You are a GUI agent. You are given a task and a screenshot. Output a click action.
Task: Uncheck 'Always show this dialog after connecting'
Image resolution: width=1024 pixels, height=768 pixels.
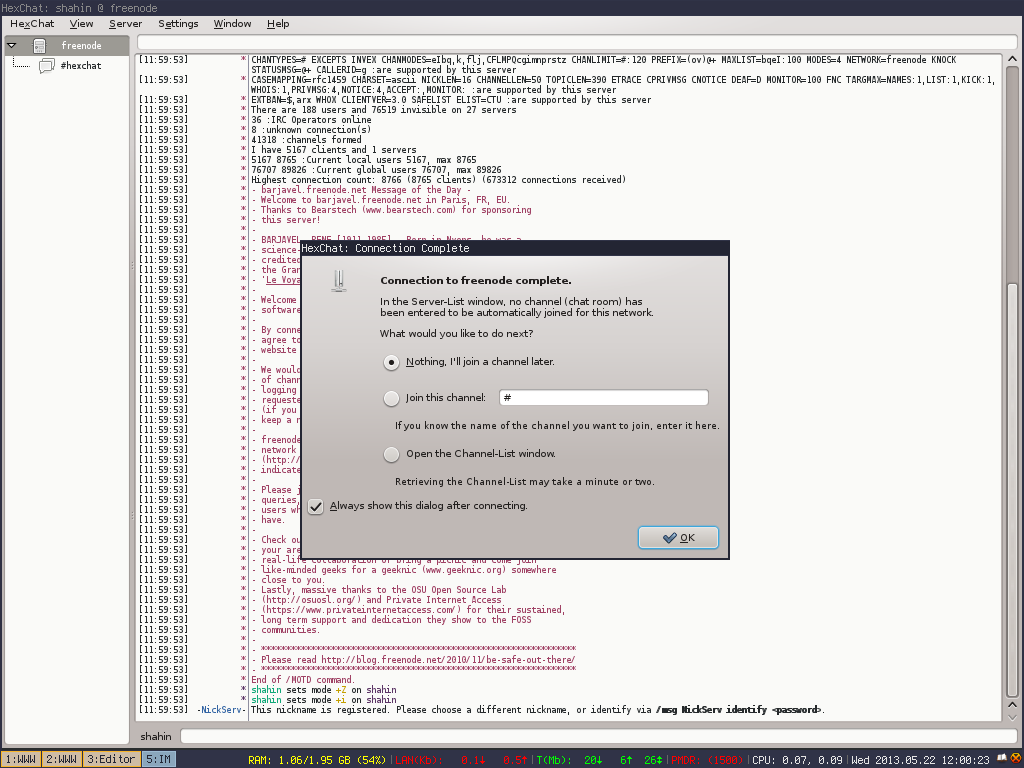click(315, 506)
